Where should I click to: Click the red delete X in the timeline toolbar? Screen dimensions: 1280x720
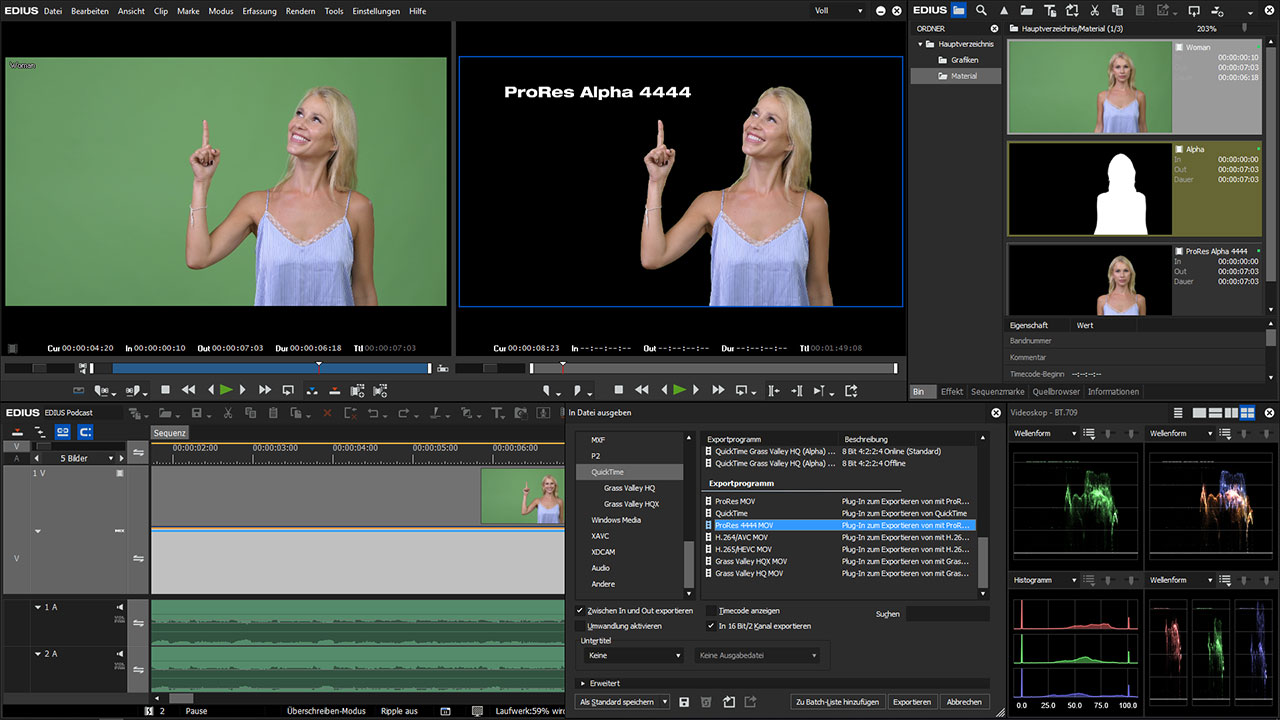327,413
